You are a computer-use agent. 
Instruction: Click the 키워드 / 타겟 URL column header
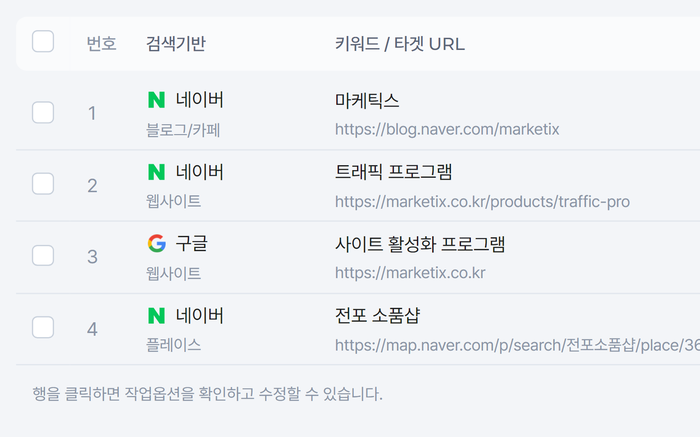(x=400, y=44)
